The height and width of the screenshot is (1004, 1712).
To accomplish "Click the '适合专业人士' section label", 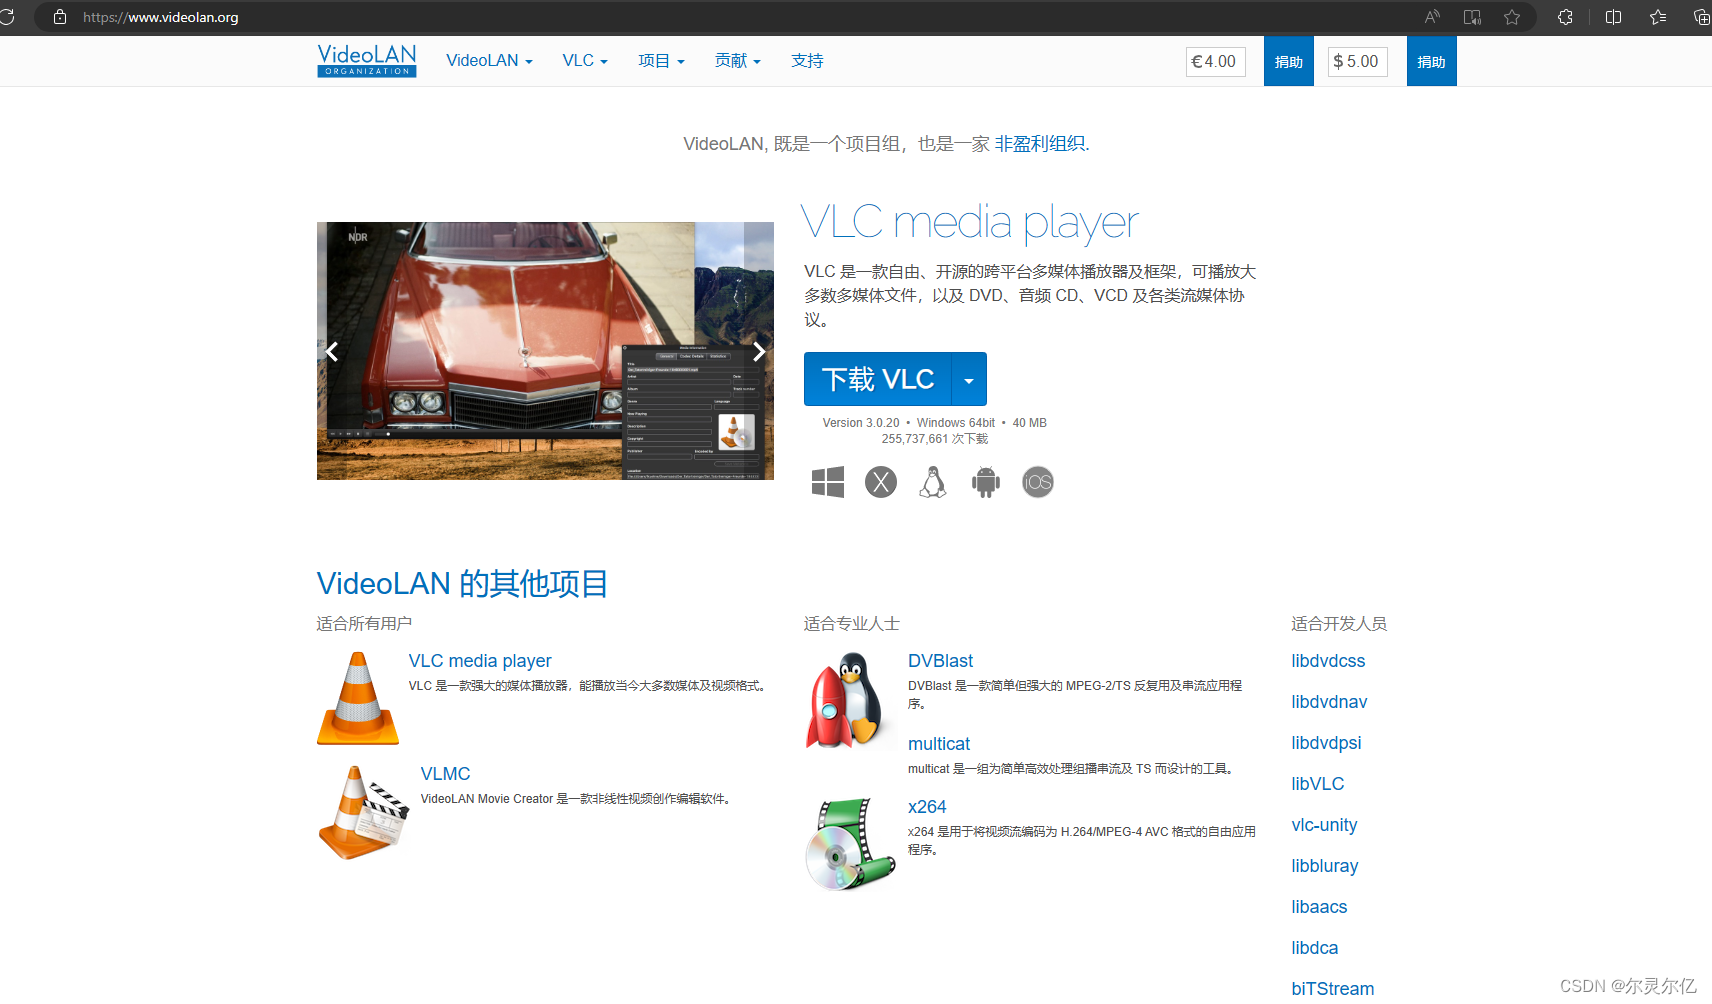I will pyautogui.click(x=851, y=624).
